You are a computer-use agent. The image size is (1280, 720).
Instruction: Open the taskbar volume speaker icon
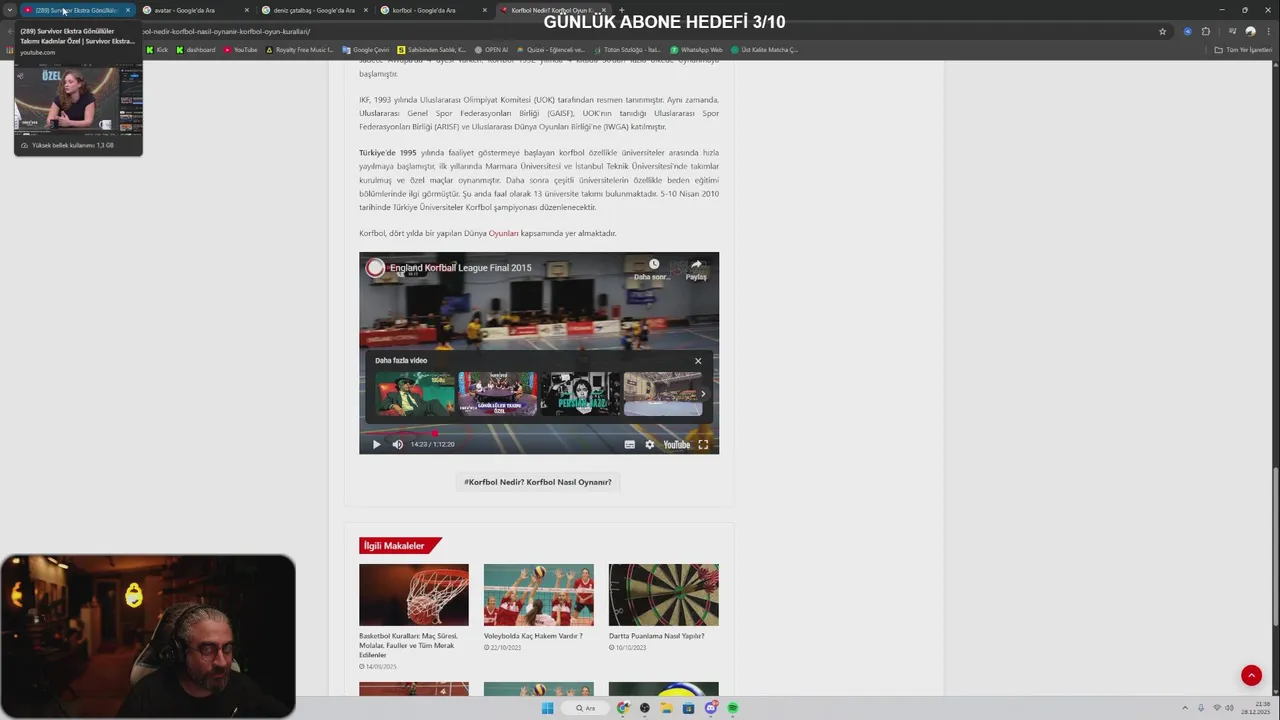(1231, 708)
